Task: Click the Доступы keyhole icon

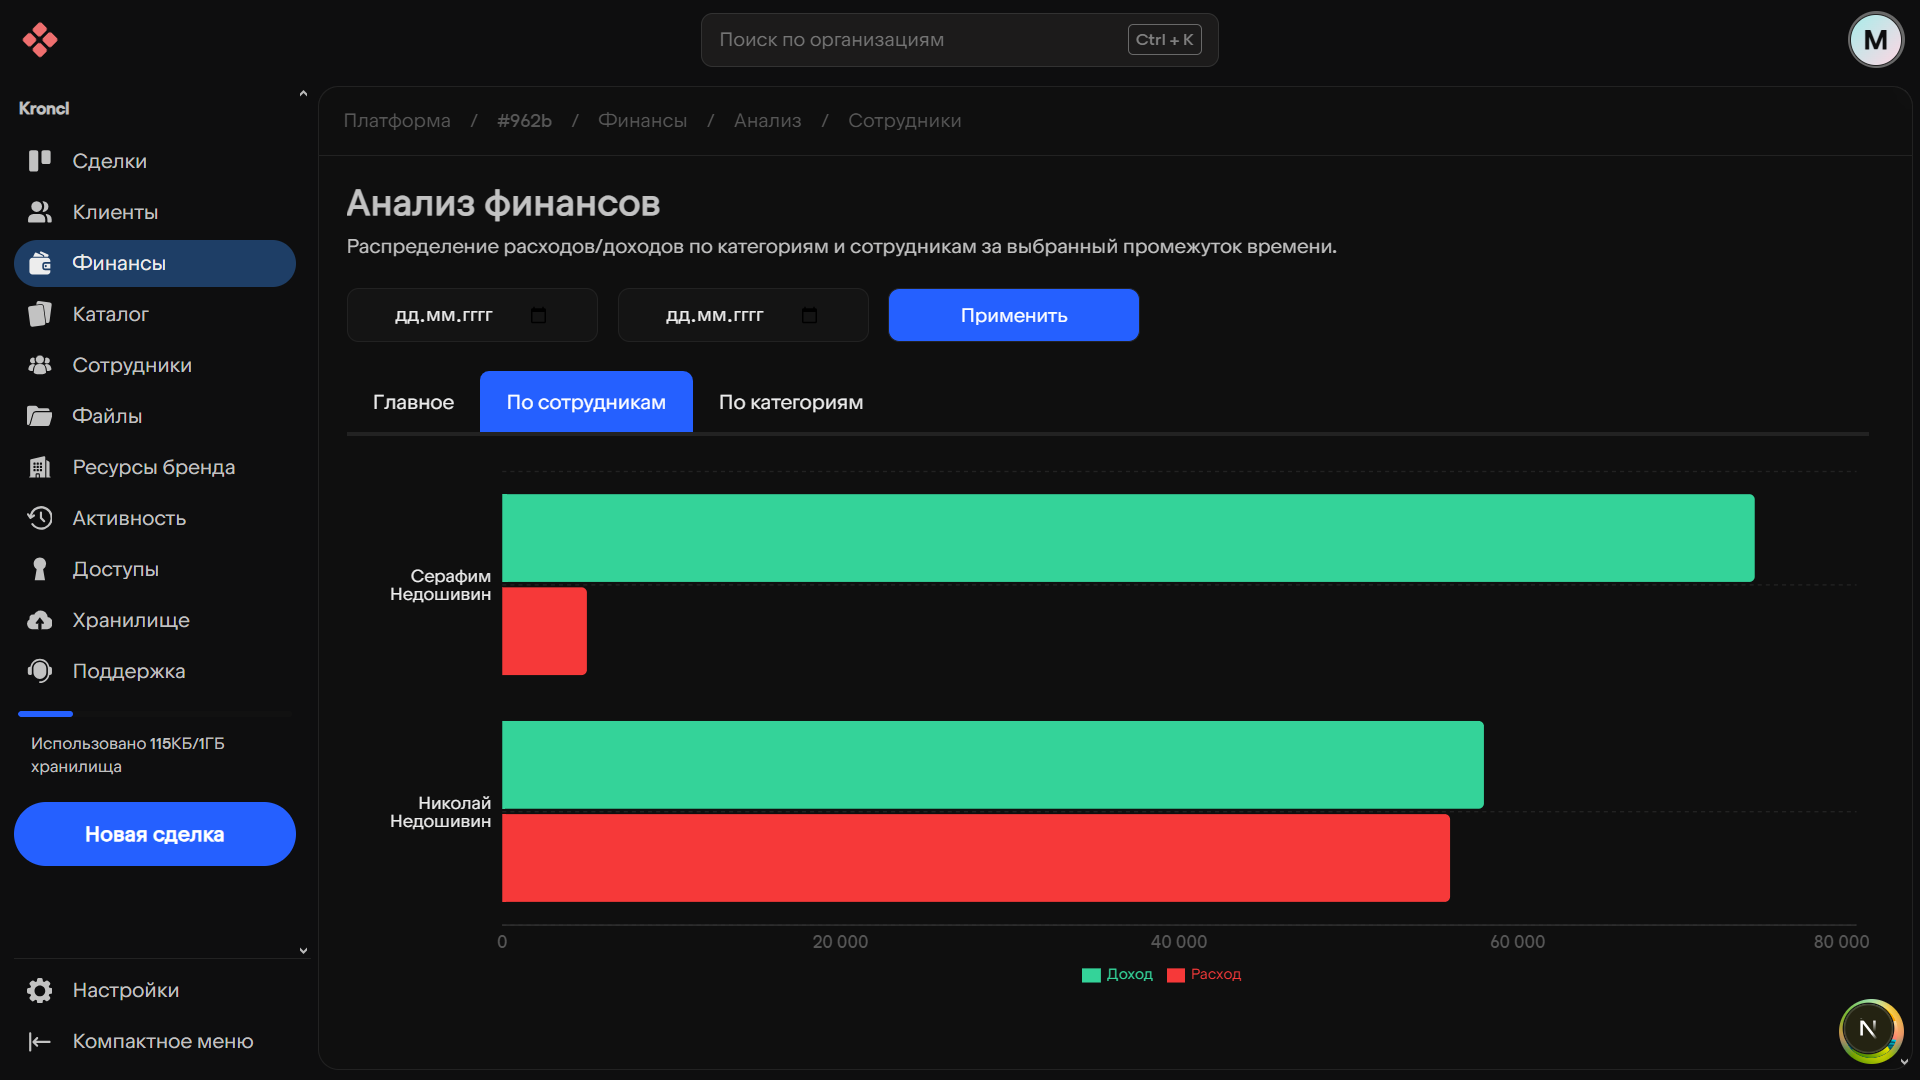Action: (x=40, y=569)
